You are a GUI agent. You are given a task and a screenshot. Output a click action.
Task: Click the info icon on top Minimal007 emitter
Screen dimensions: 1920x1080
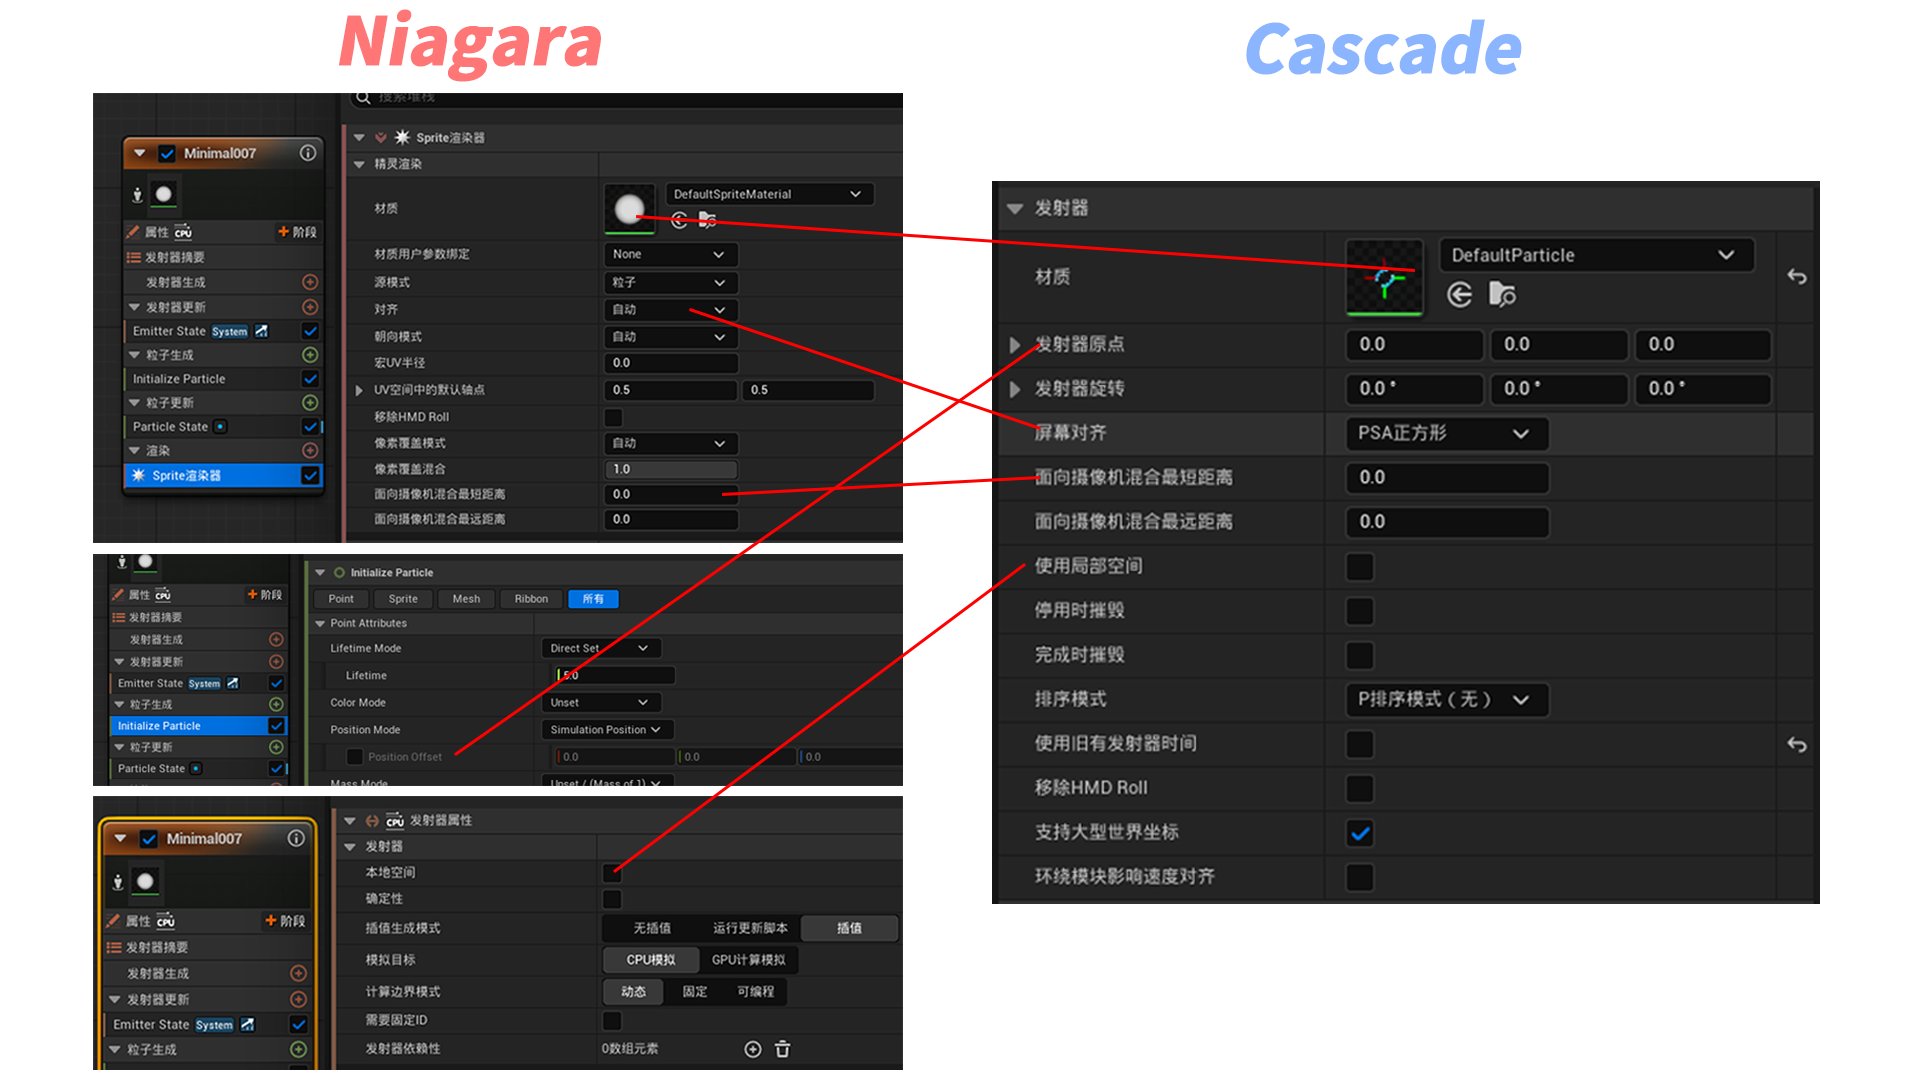point(308,153)
